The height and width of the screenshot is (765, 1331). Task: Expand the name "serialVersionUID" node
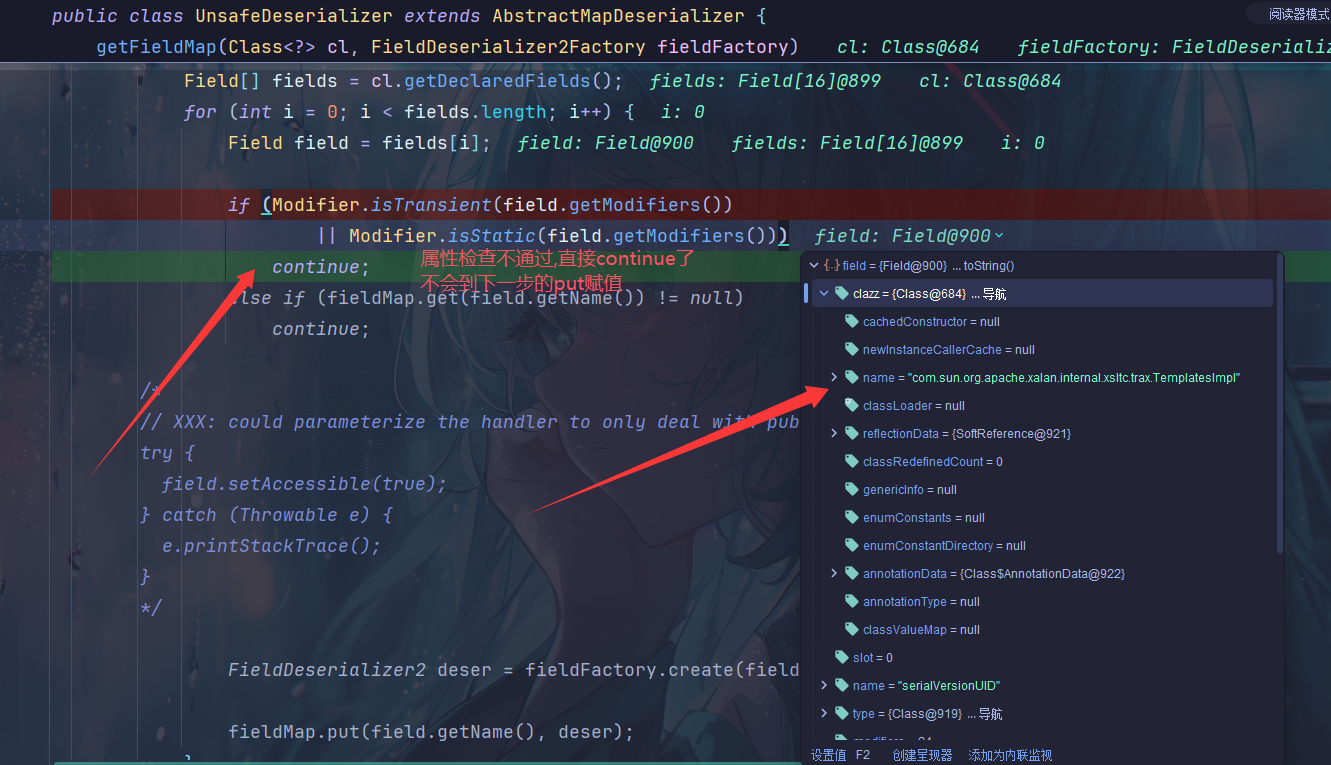824,686
